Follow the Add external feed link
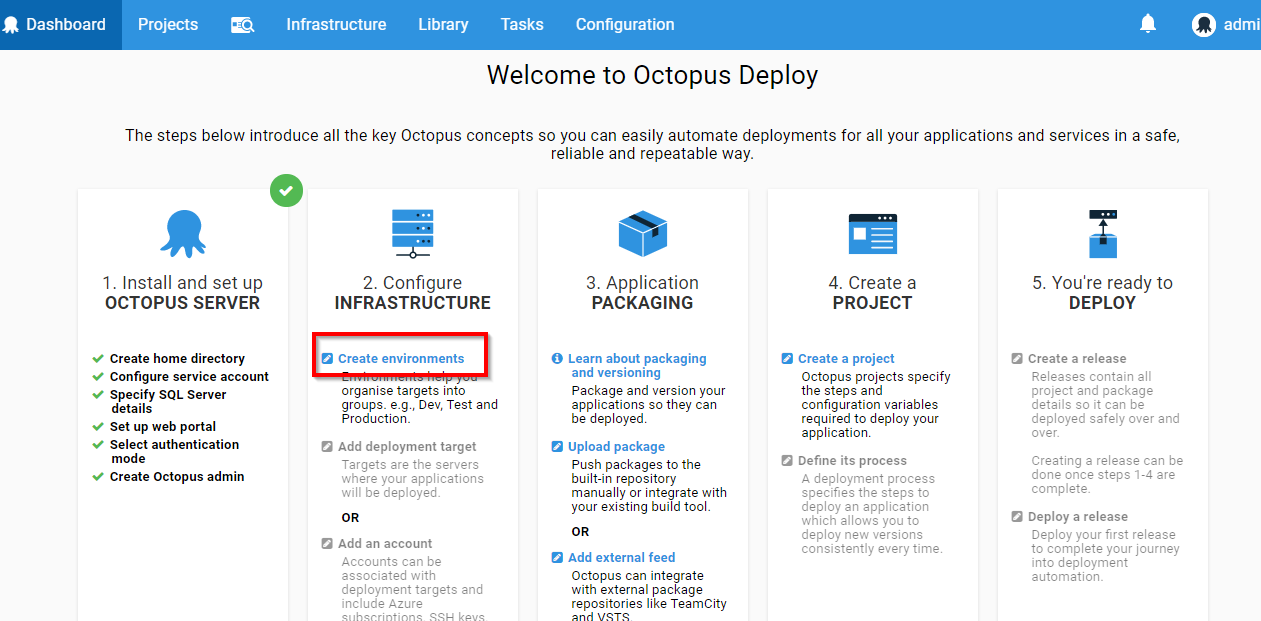 point(621,557)
